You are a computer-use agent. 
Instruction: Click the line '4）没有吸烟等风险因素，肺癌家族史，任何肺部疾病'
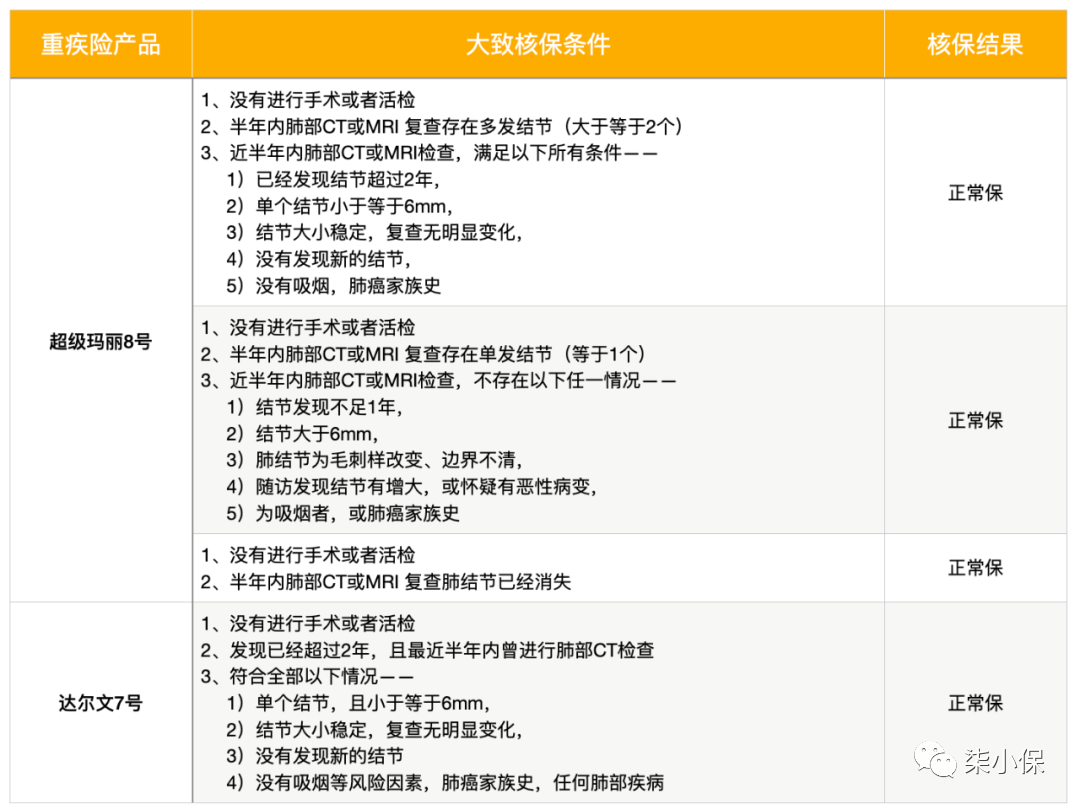click(x=445, y=782)
